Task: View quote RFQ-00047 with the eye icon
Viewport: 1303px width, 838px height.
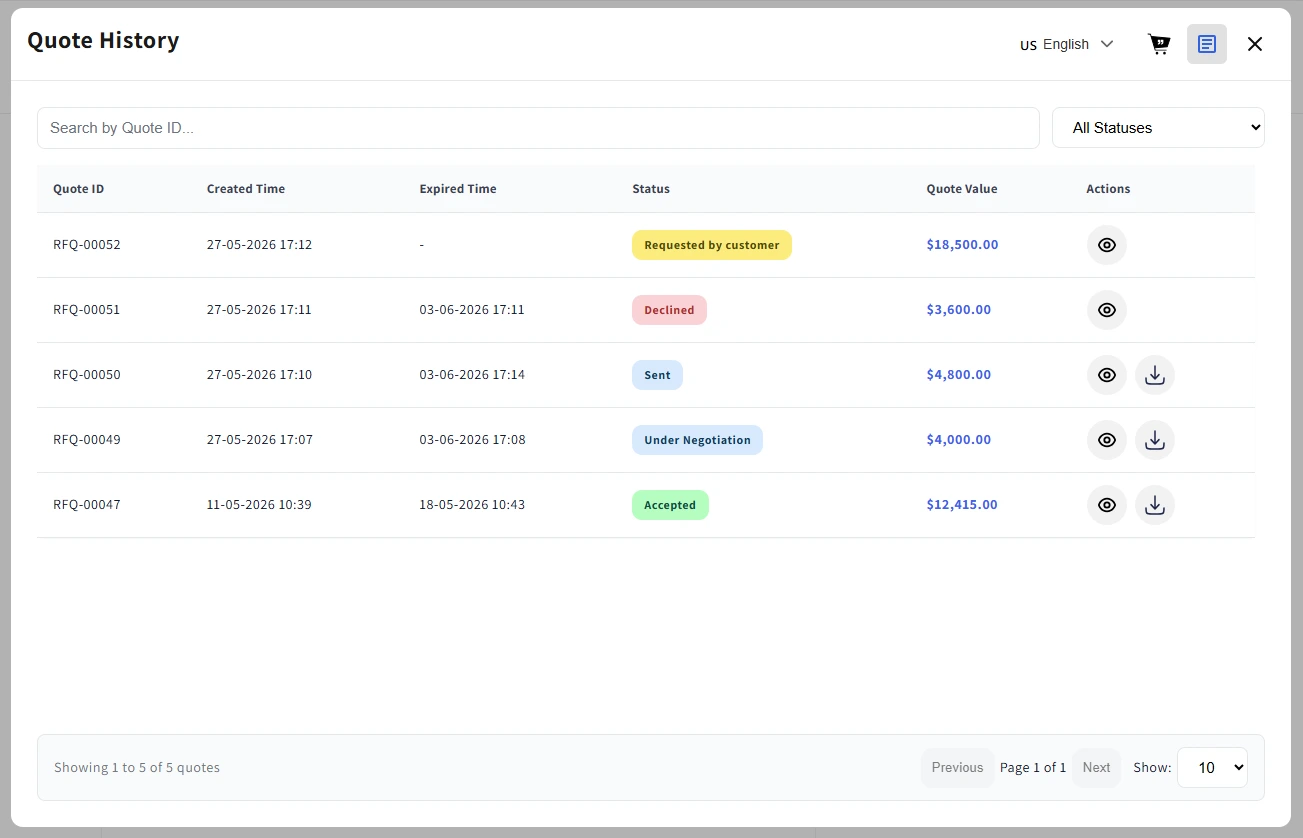Action: pyautogui.click(x=1106, y=505)
